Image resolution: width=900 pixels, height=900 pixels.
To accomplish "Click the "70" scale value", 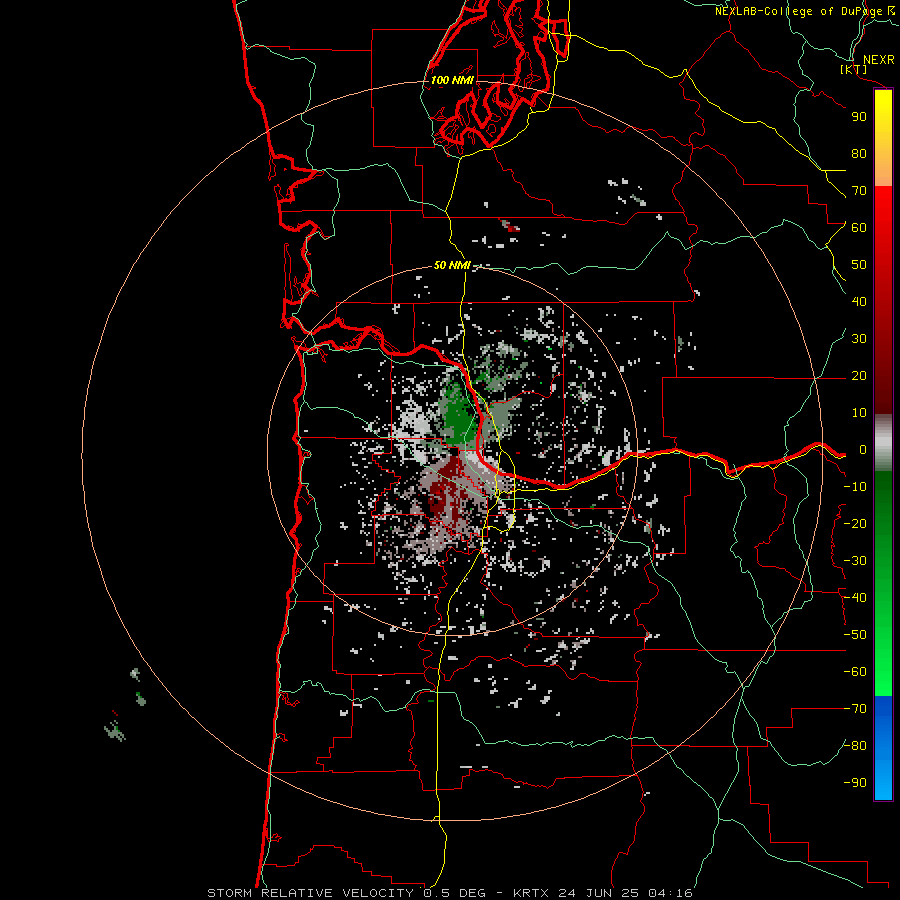I will (859, 191).
